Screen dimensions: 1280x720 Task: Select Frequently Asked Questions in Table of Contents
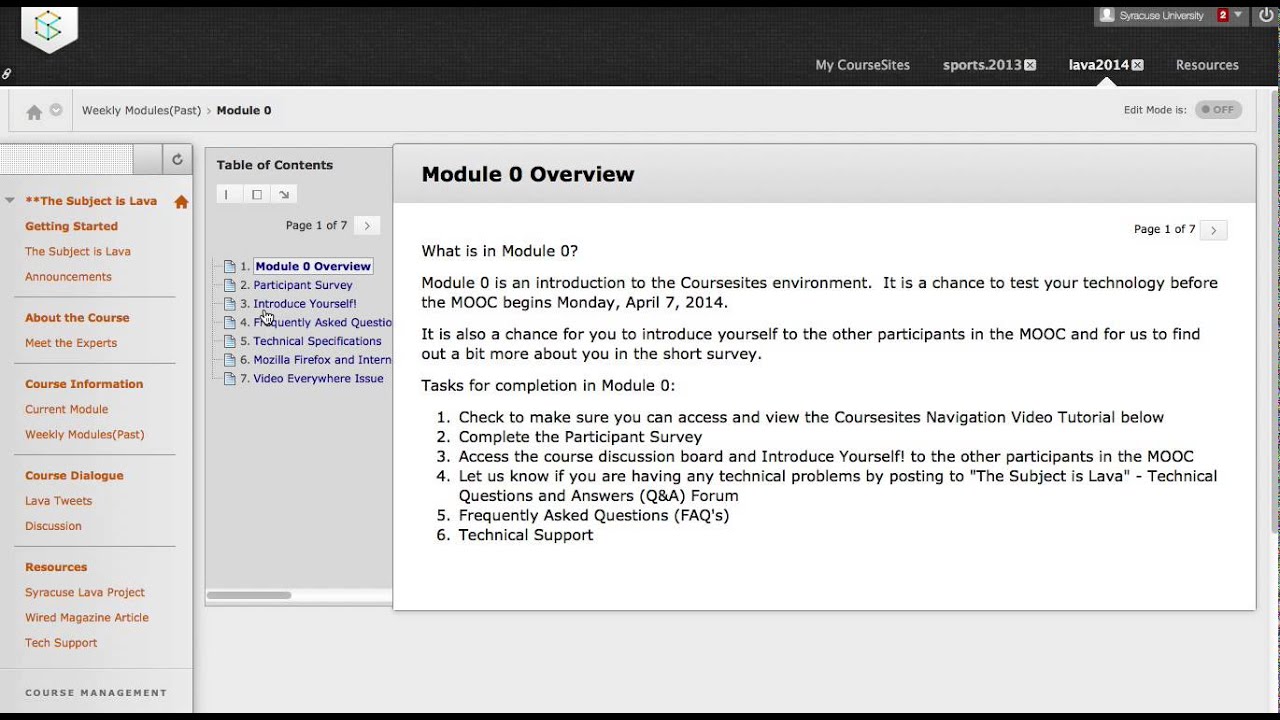click(x=322, y=323)
